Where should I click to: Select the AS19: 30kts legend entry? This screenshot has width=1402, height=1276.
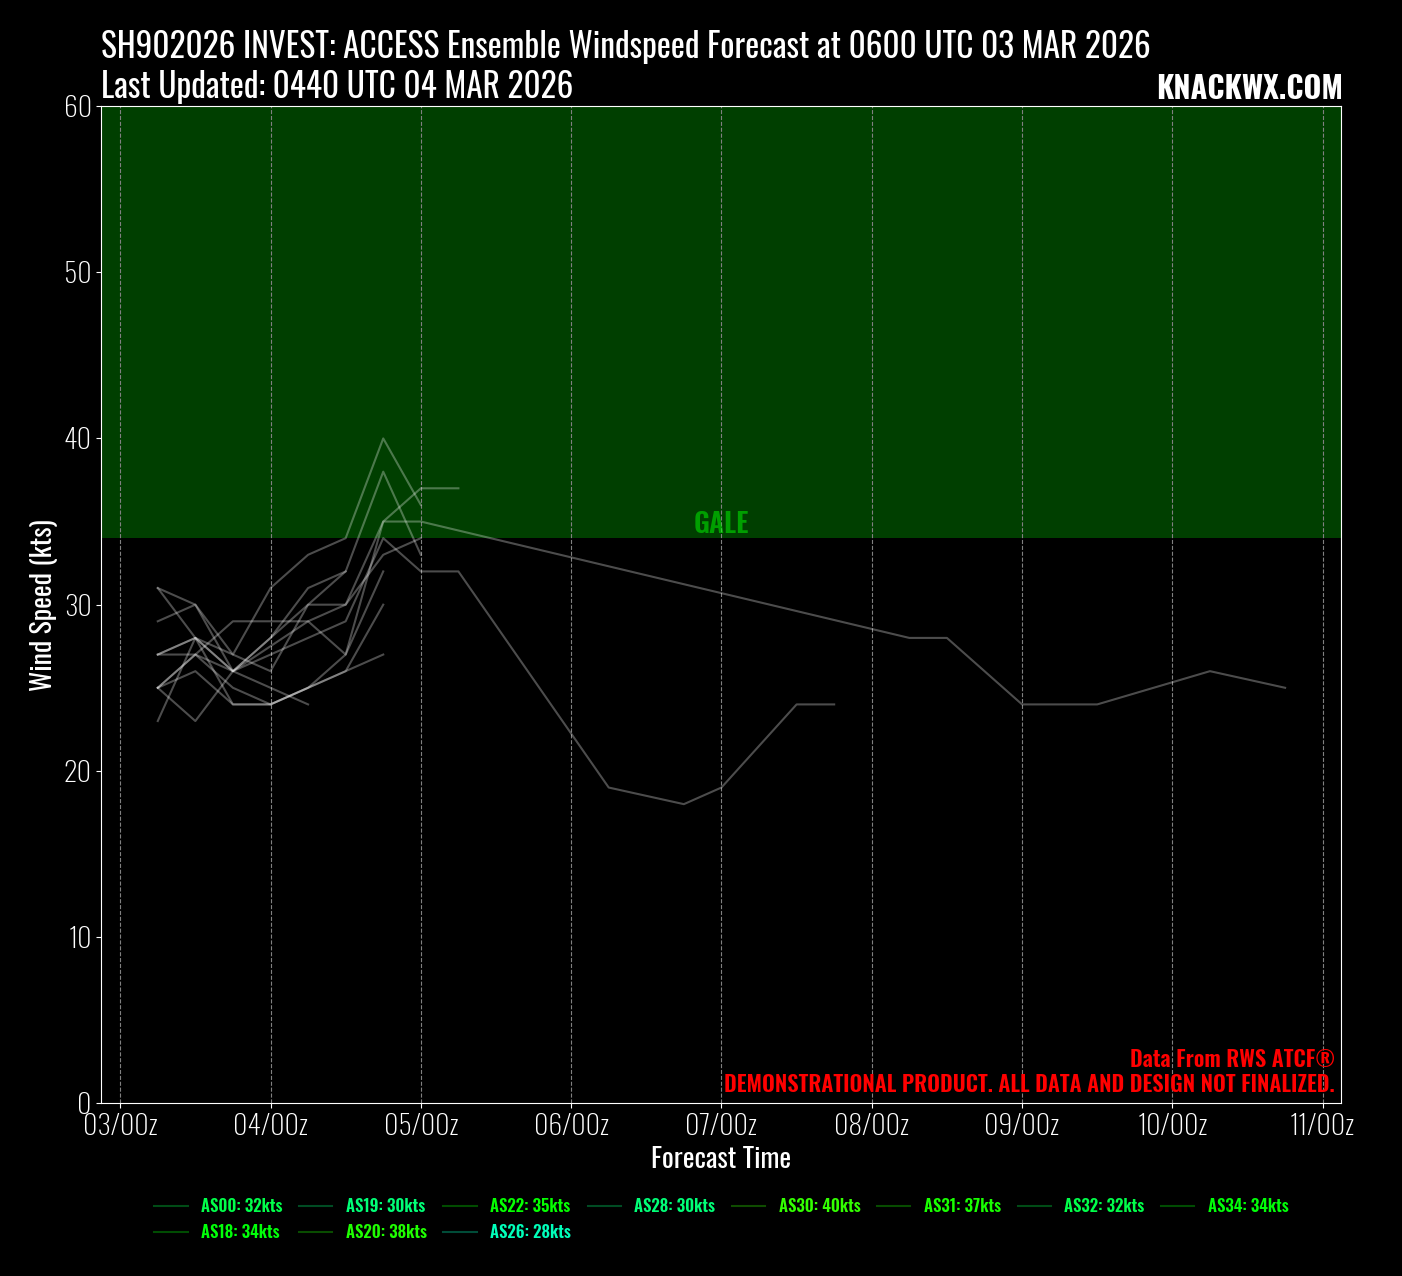click(x=385, y=1206)
